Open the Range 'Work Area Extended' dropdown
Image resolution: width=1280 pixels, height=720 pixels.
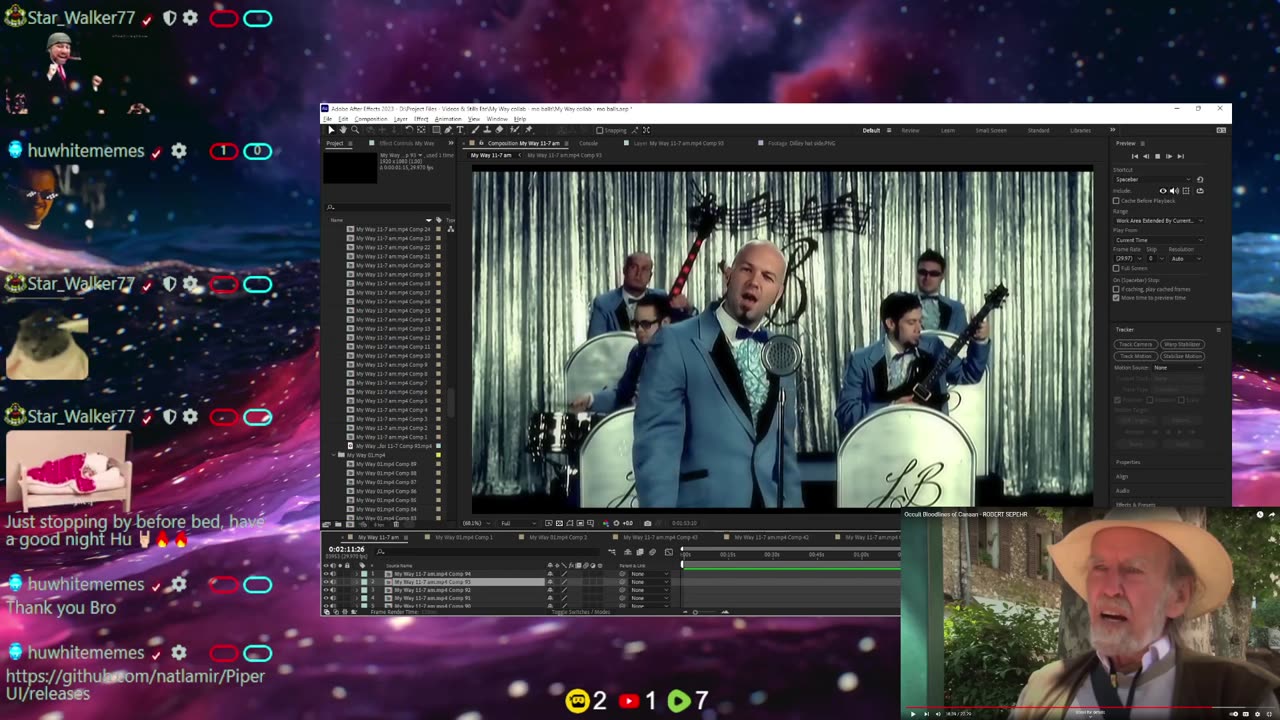(1159, 221)
